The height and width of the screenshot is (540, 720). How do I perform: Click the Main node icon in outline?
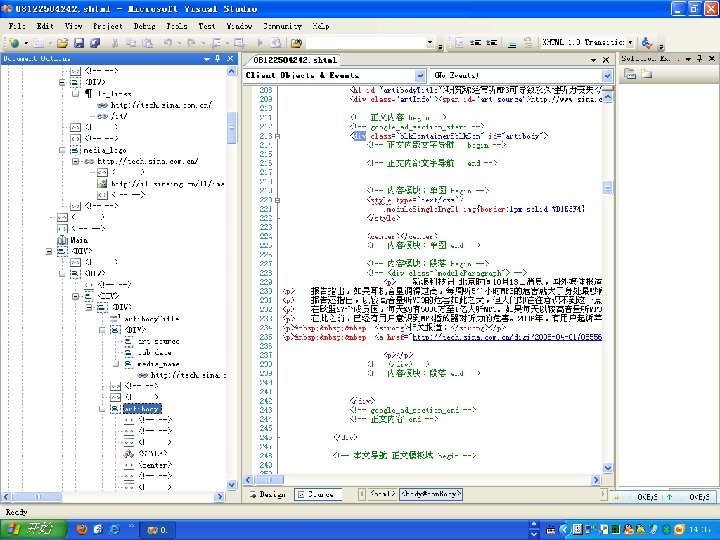(x=62, y=240)
